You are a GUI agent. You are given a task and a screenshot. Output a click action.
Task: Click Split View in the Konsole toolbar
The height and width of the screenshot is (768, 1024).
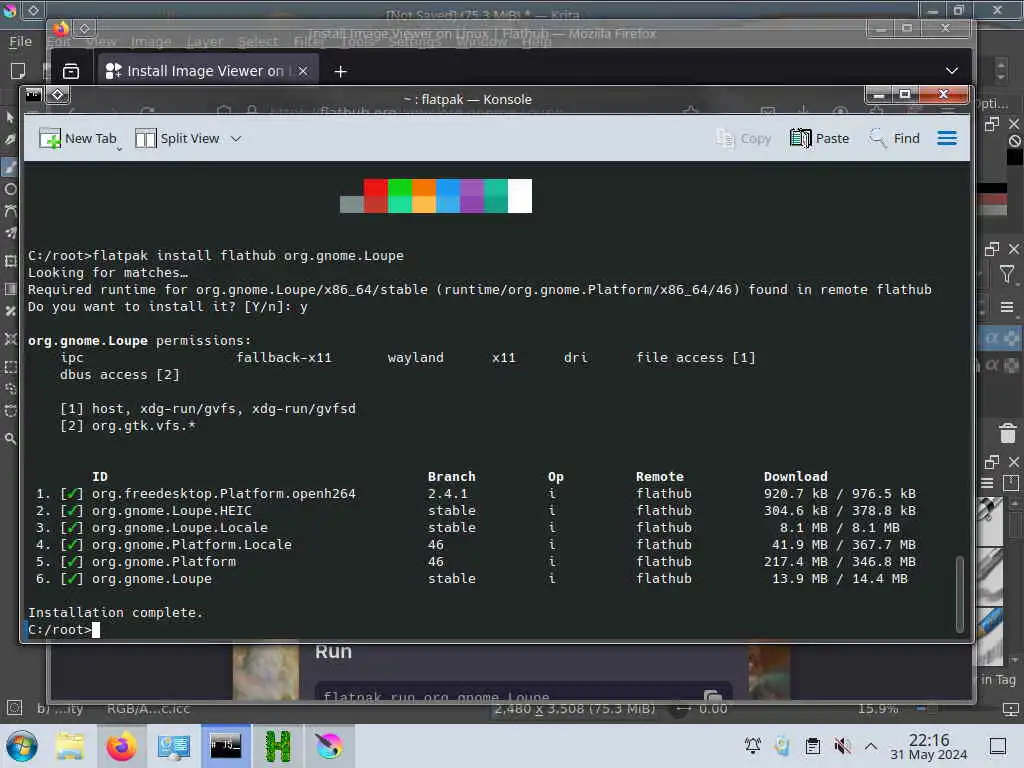pos(178,138)
